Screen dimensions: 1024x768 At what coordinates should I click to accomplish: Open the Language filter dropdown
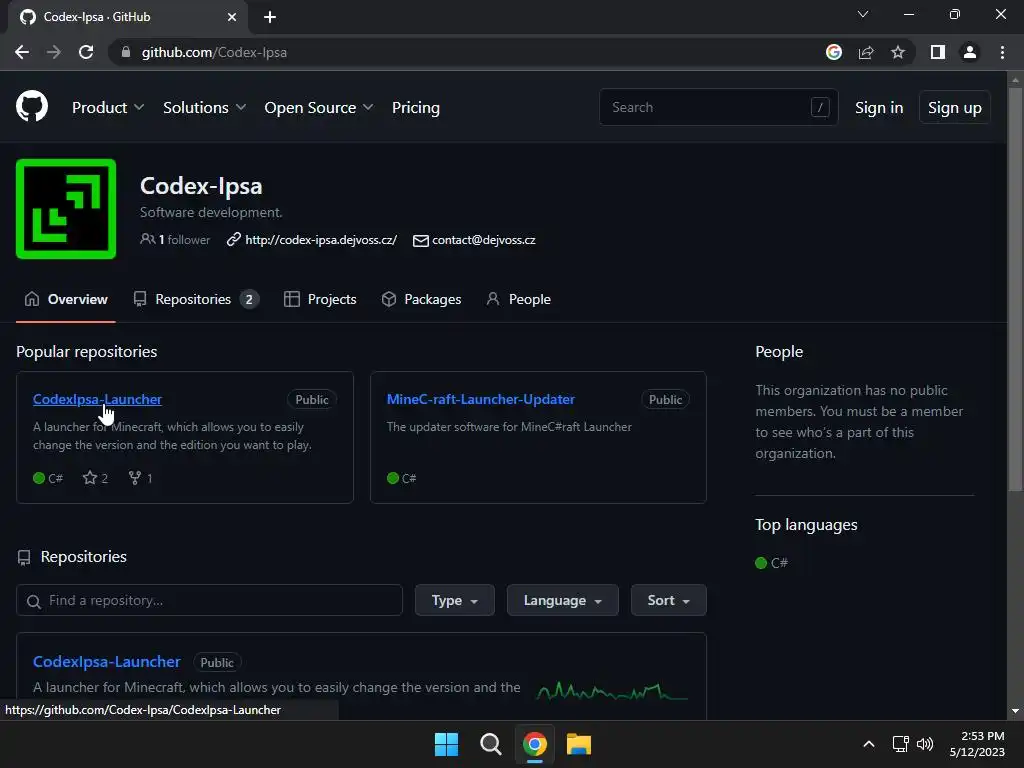point(562,600)
